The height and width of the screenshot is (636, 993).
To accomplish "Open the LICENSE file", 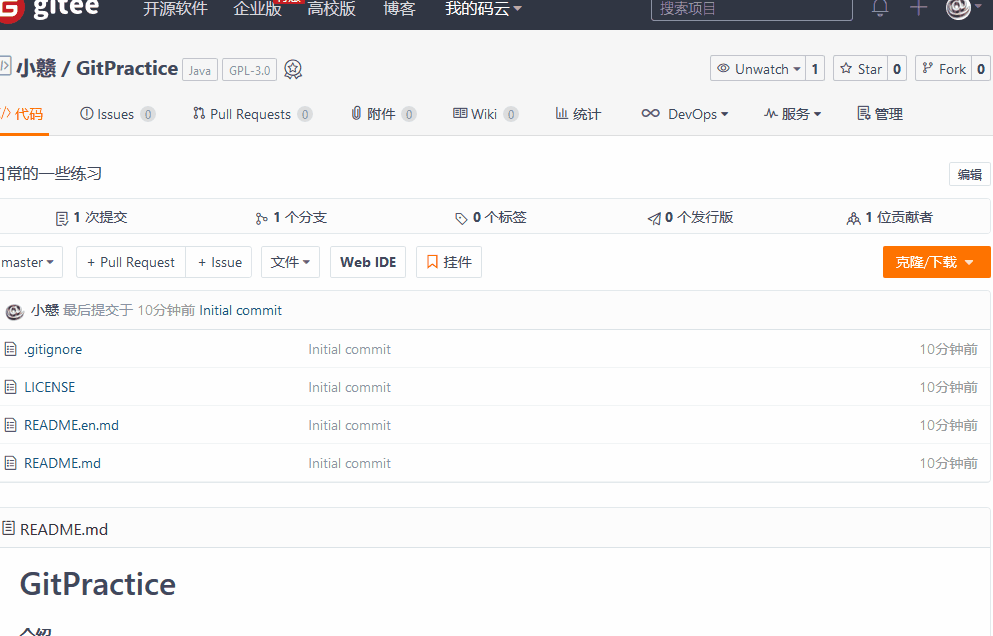I will [49, 387].
